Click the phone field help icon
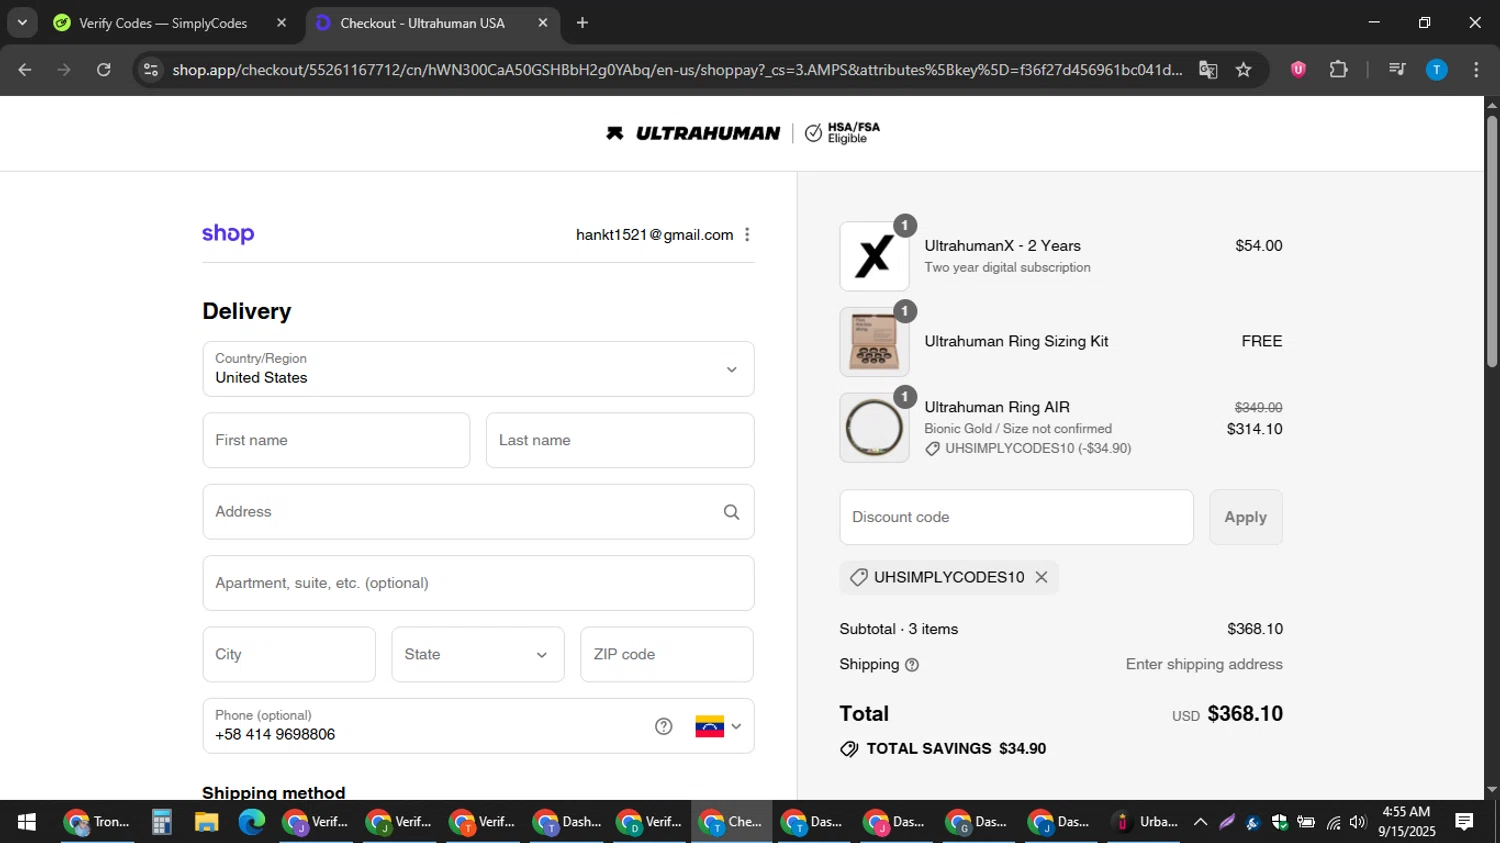This screenshot has height=843, width=1500. coord(664,726)
